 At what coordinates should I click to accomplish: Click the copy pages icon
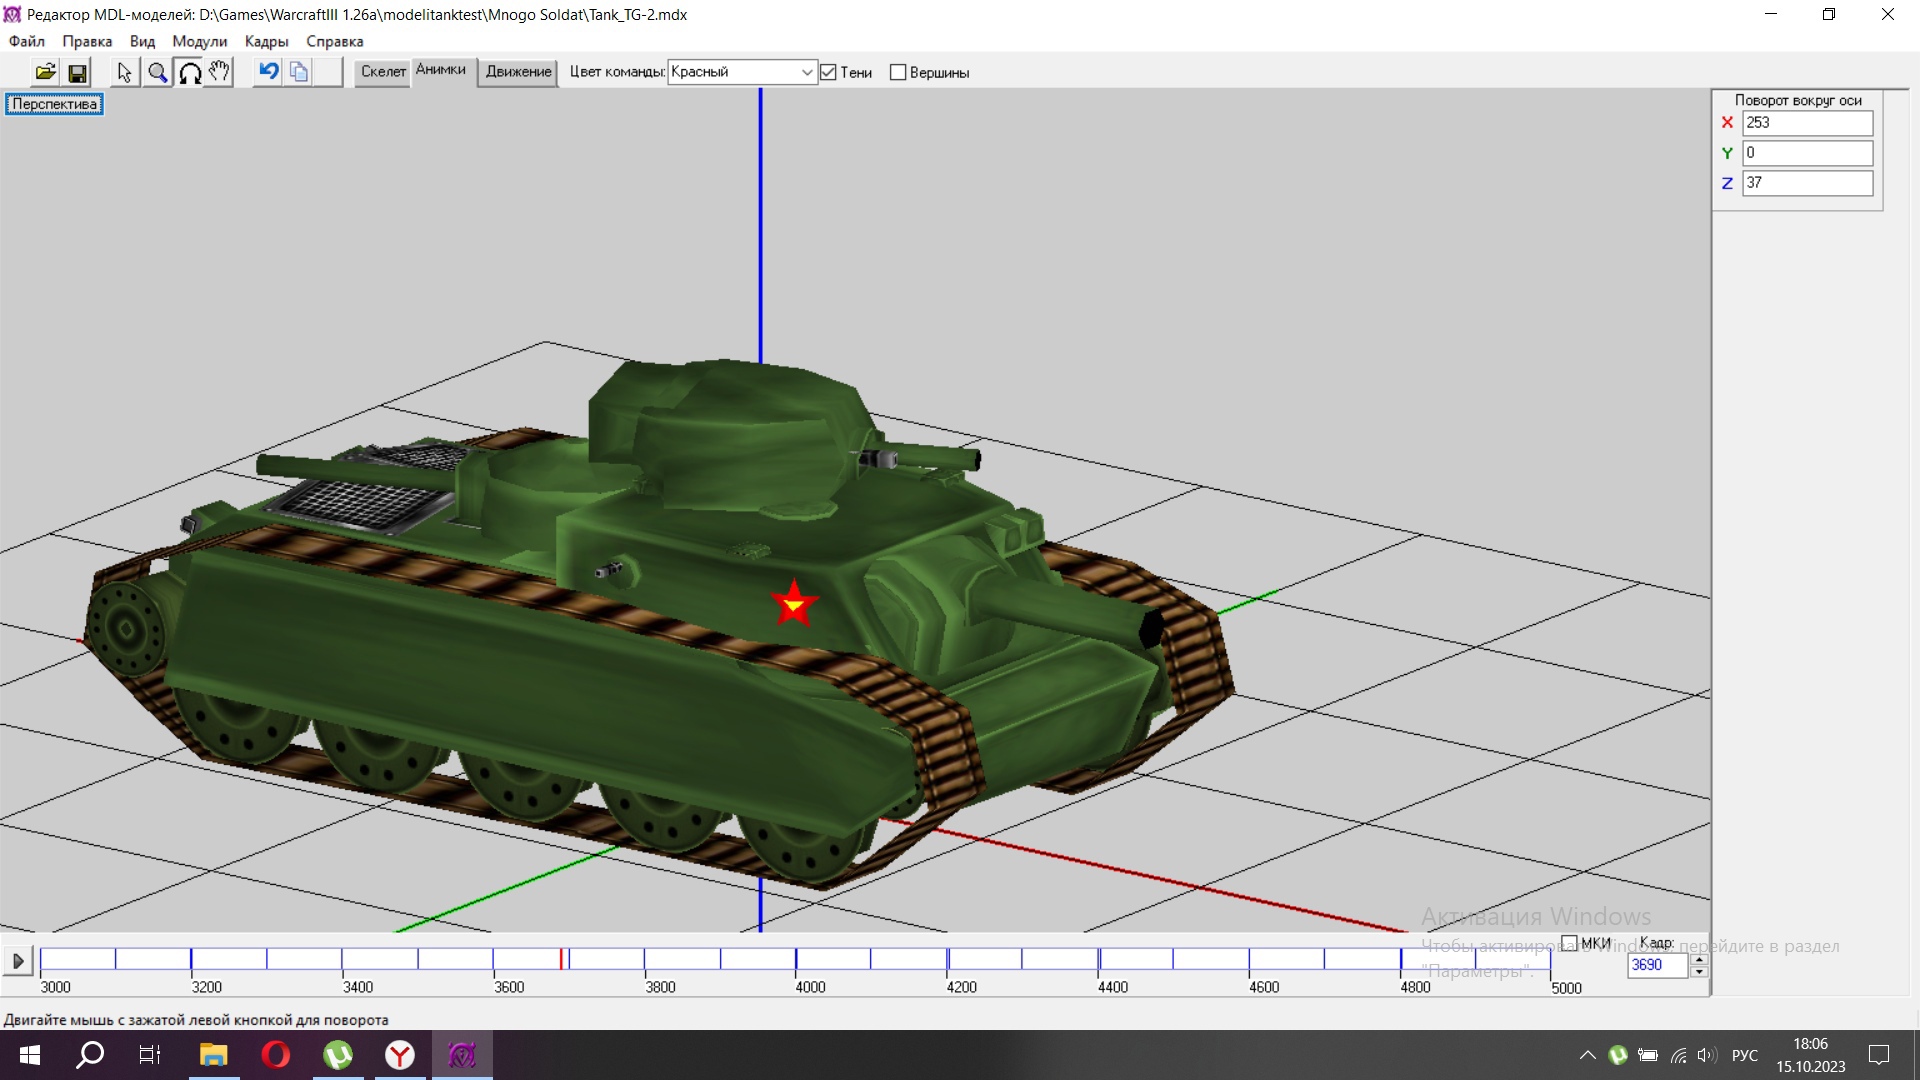tap(299, 71)
